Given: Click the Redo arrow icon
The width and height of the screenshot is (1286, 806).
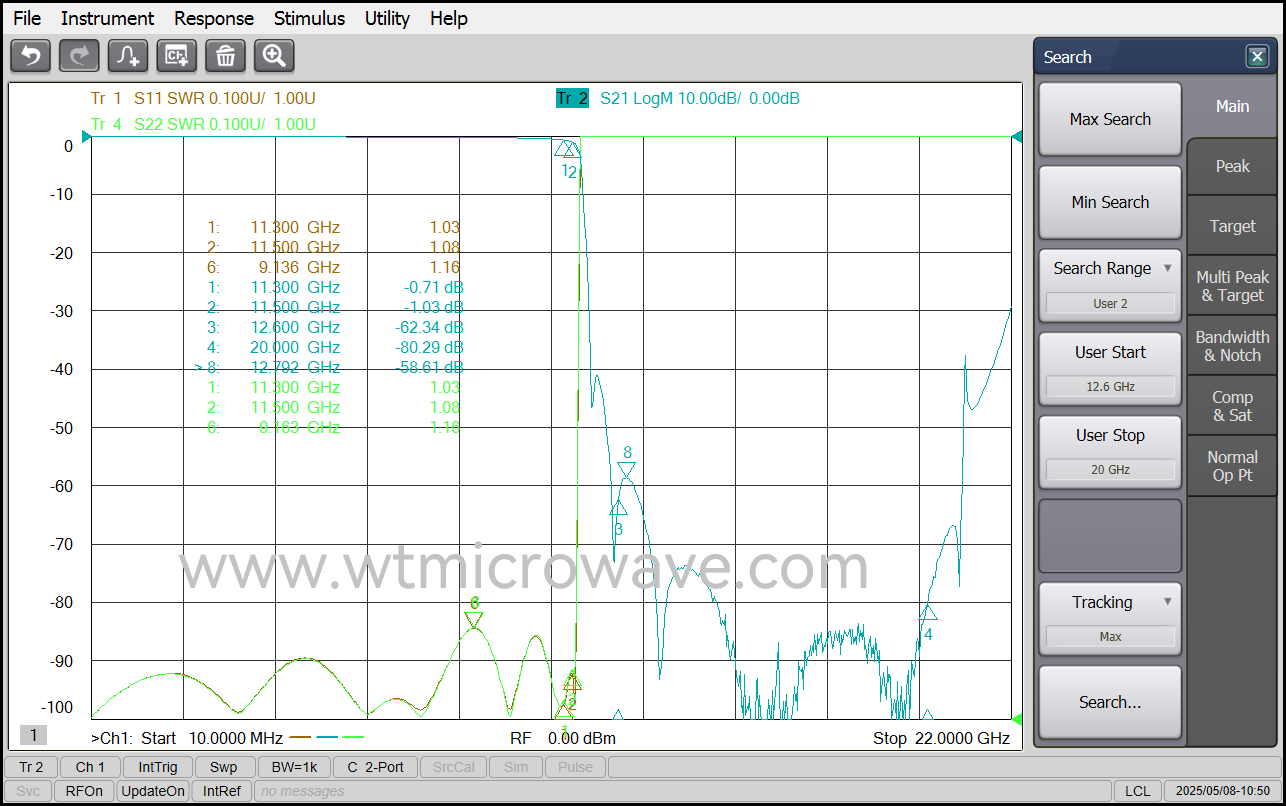Looking at the screenshot, I should coord(79,56).
